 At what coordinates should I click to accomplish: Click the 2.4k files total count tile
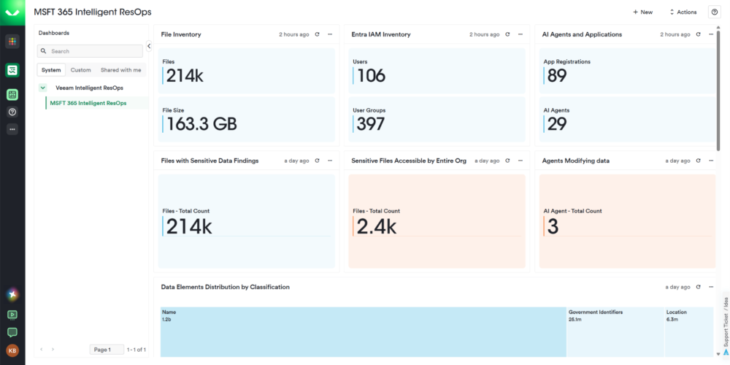tap(437, 221)
